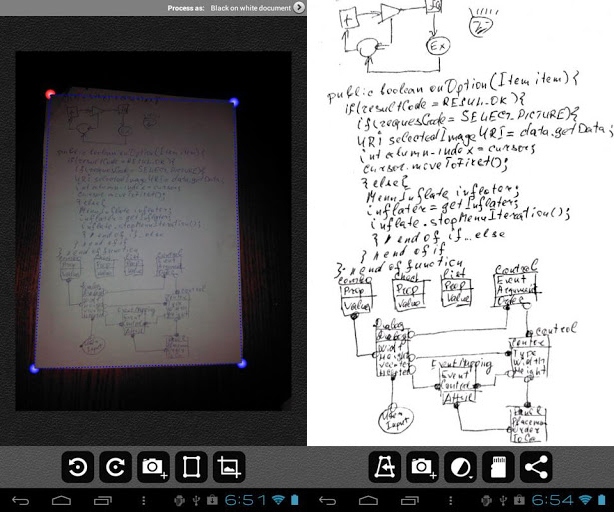Apply crop with the crop icon

pyautogui.click(x=228, y=466)
